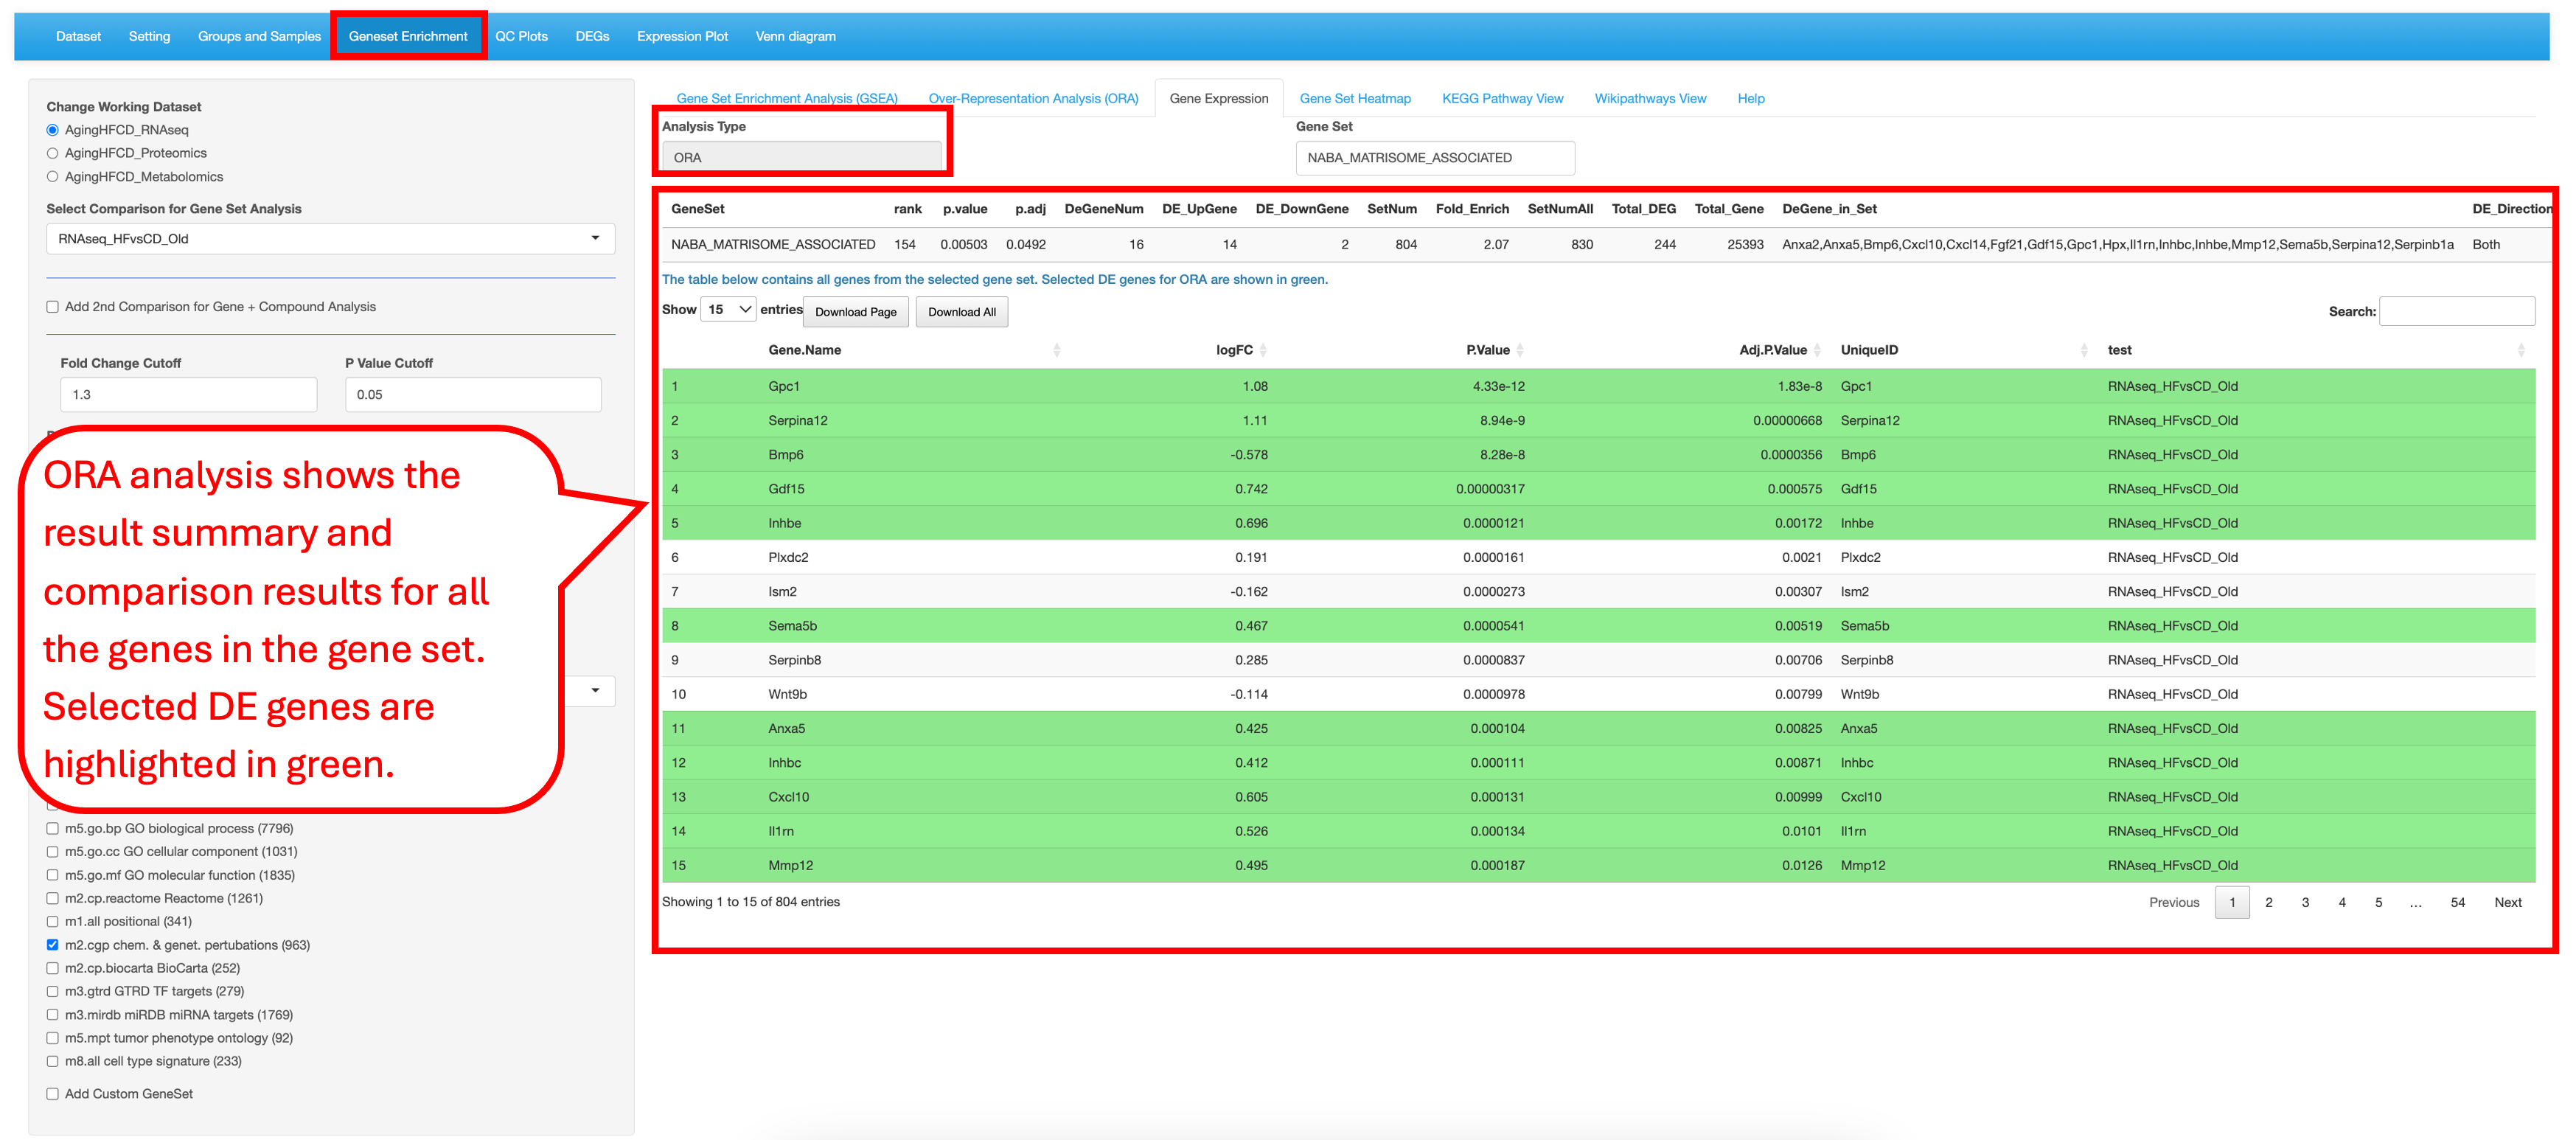
Task: Sort table by Gene.Name arrows
Action: (1056, 350)
